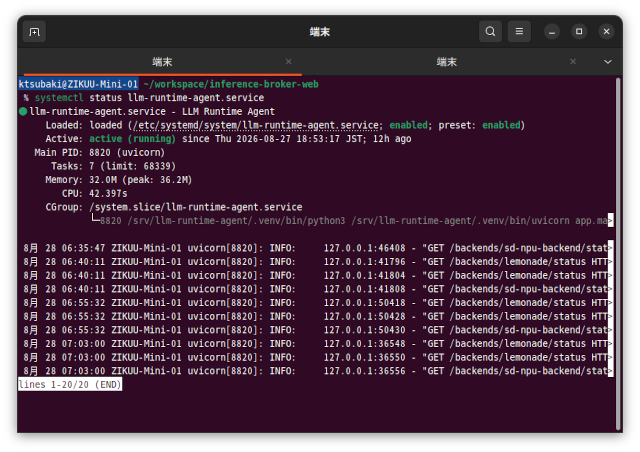Expand the tab list dropdown chevron

point(608,62)
